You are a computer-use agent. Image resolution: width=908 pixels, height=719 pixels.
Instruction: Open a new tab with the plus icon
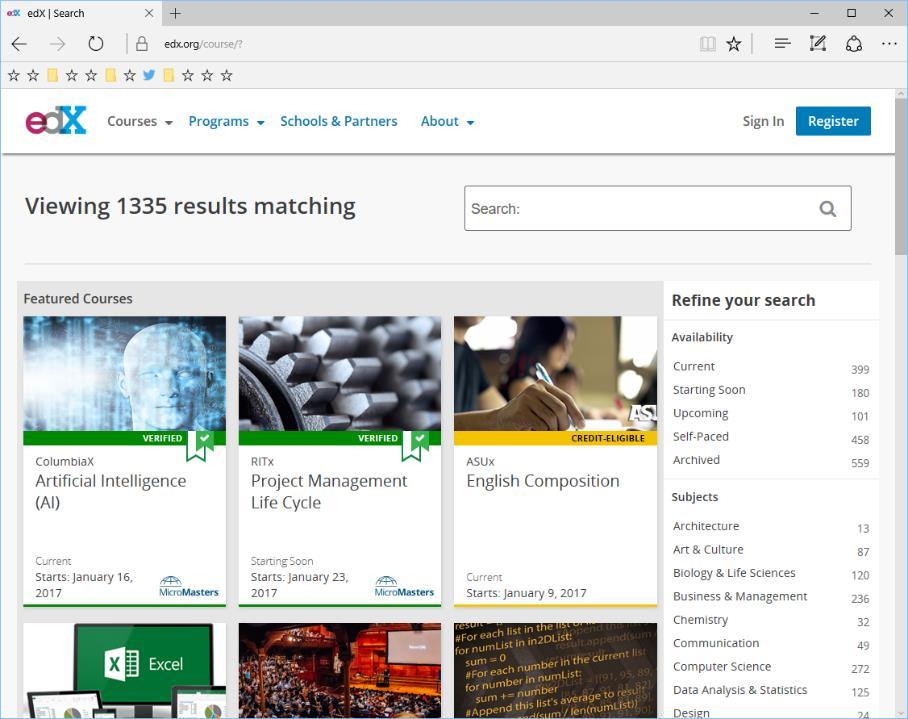[x=175, y=13]
